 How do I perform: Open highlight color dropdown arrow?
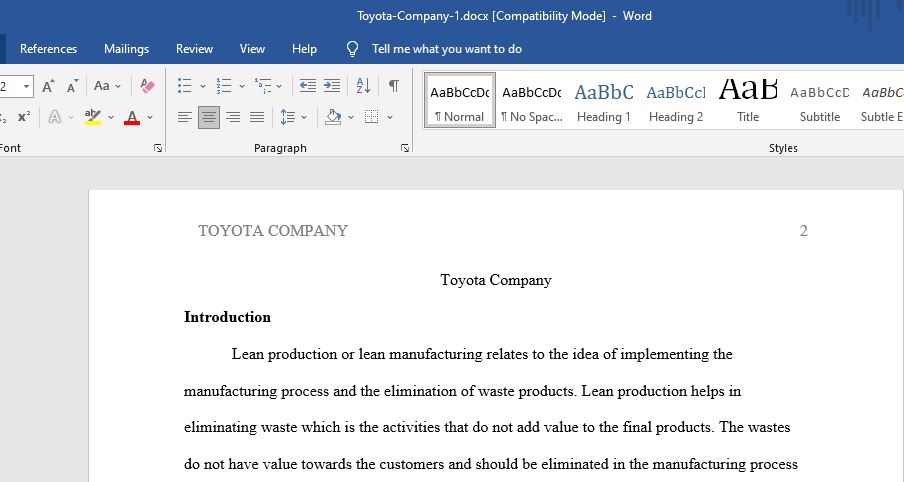coord(111,118)
